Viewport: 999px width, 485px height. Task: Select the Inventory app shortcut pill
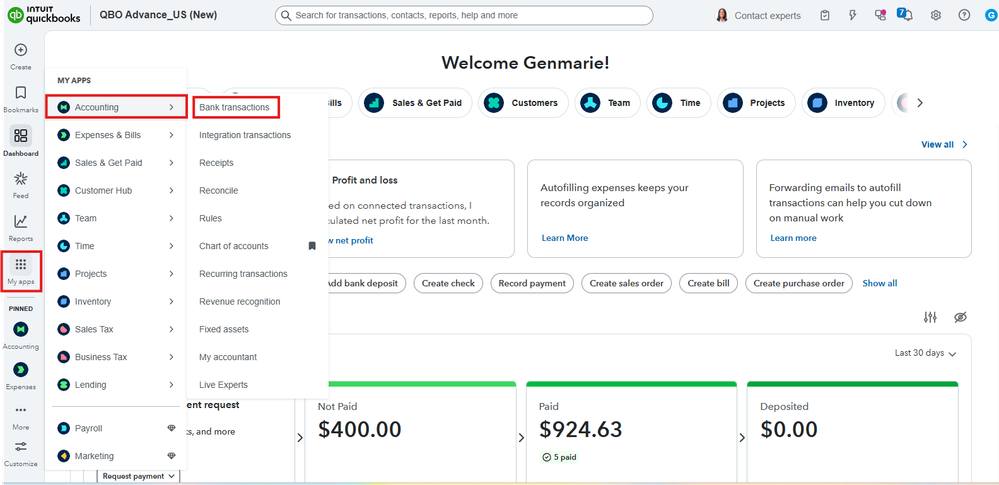(844, 103)
